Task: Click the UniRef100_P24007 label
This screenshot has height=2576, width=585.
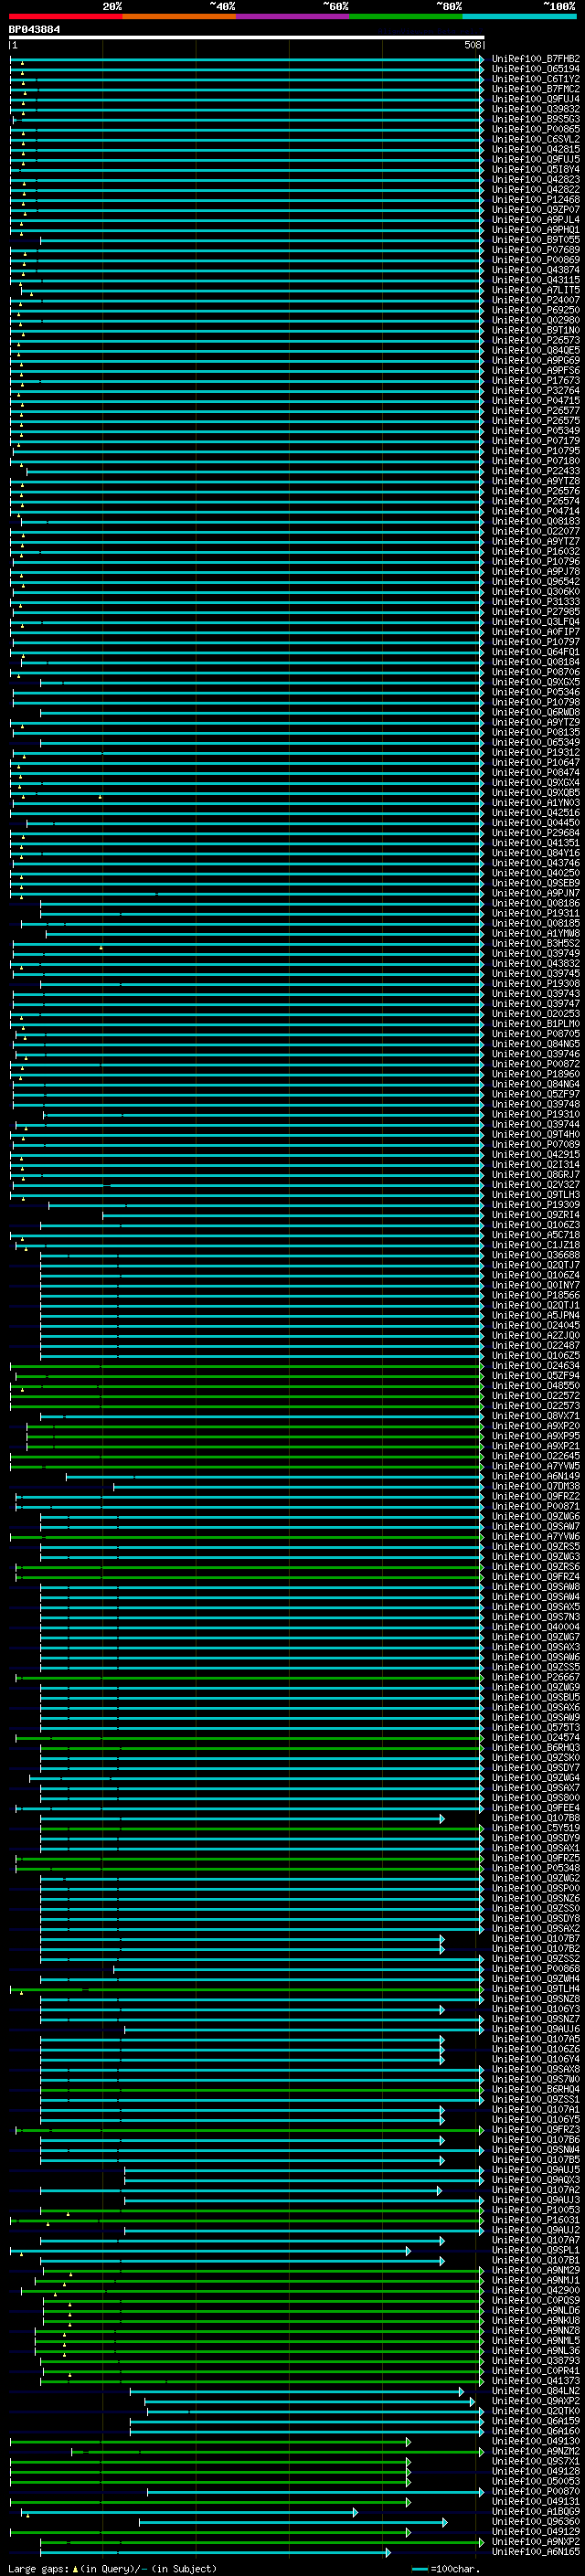Action: tap(535, 300)
